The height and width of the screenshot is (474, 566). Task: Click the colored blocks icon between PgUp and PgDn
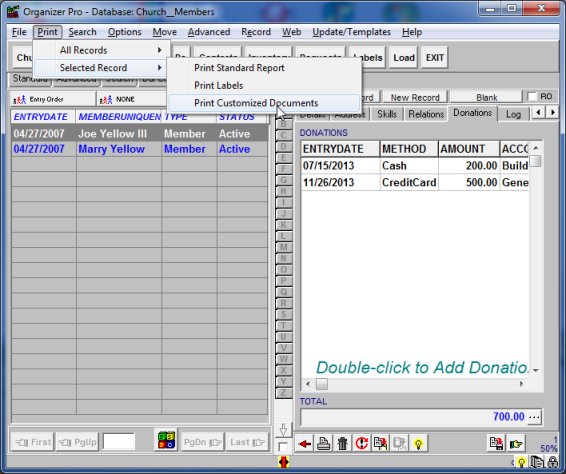point(166,440)
